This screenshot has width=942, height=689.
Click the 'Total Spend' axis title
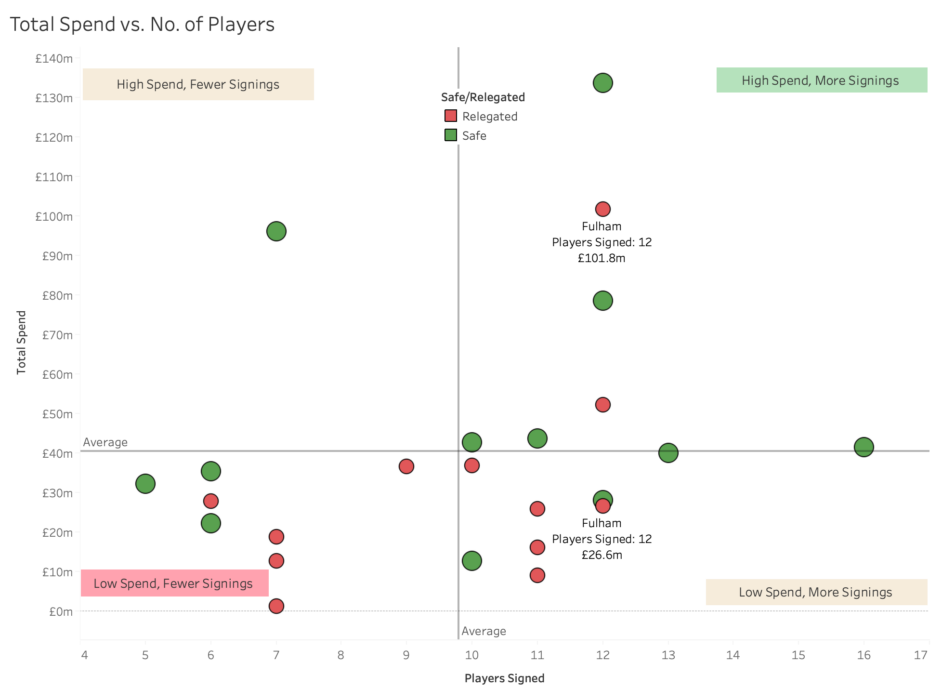click(21, 342)
